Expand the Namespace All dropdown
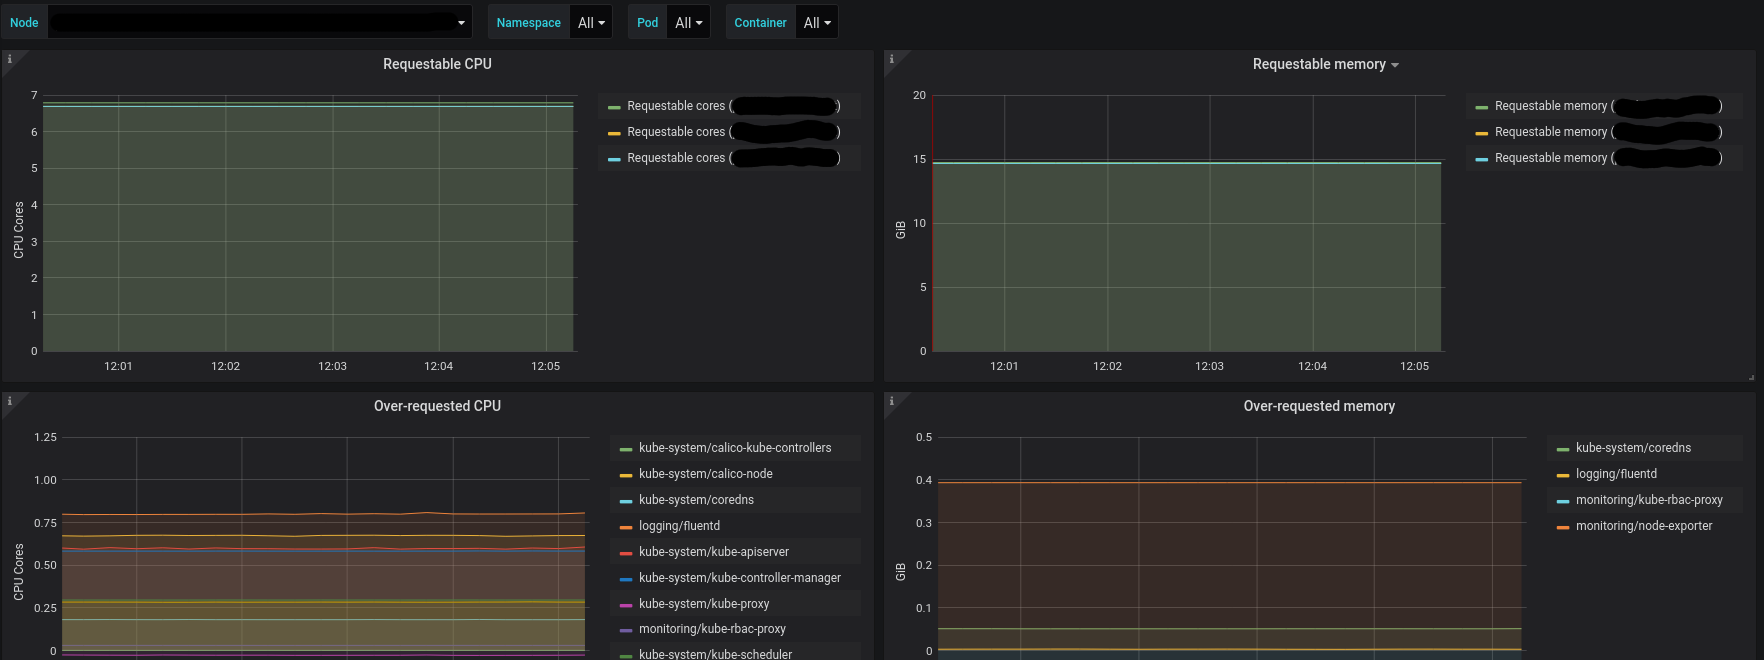This screenshot has width=1764, height=660. (x=591, y=22)
